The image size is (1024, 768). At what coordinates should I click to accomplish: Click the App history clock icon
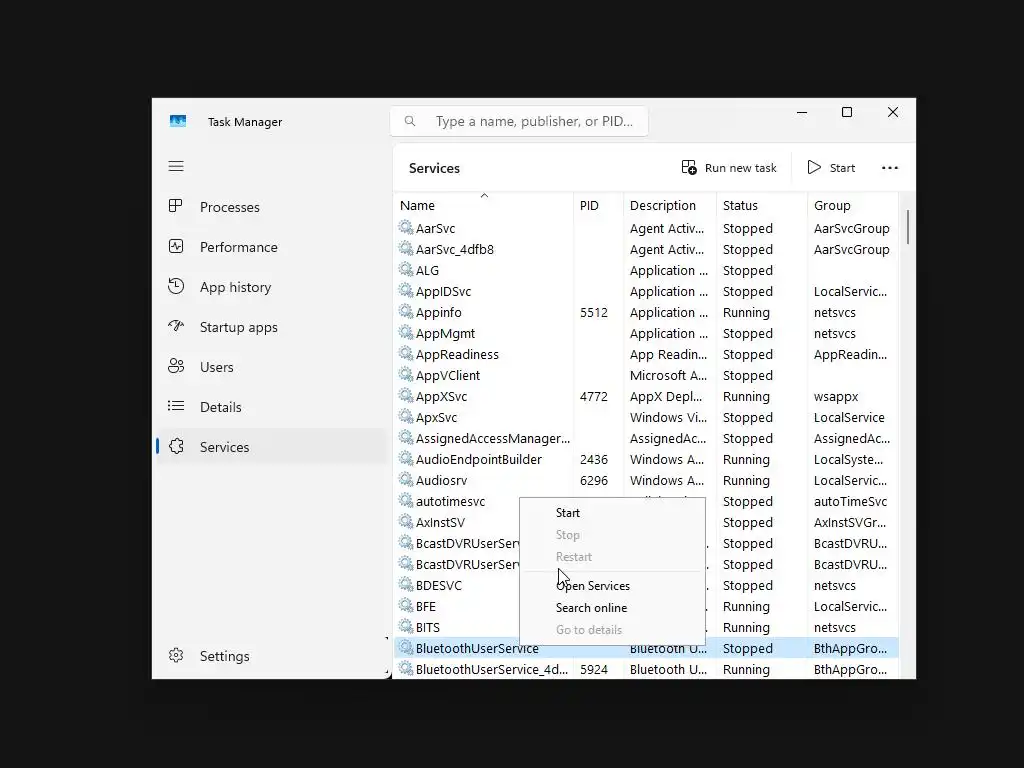tap(176, 286)
